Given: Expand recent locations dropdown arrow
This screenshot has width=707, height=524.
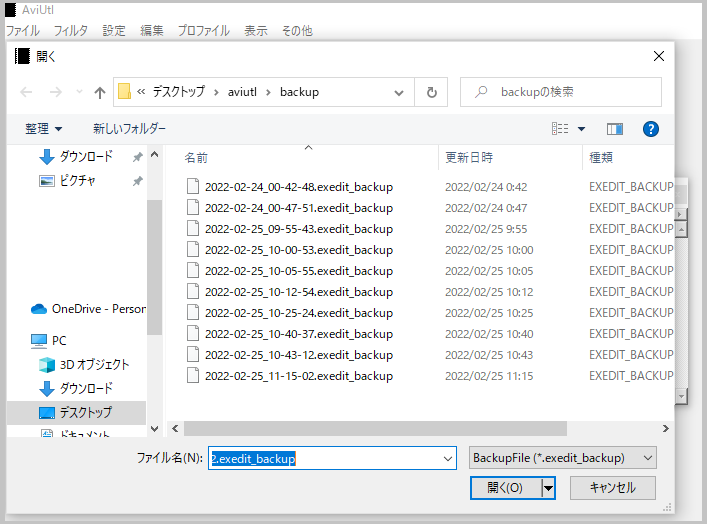Looking at the screenshot, I should click(79, 92).
